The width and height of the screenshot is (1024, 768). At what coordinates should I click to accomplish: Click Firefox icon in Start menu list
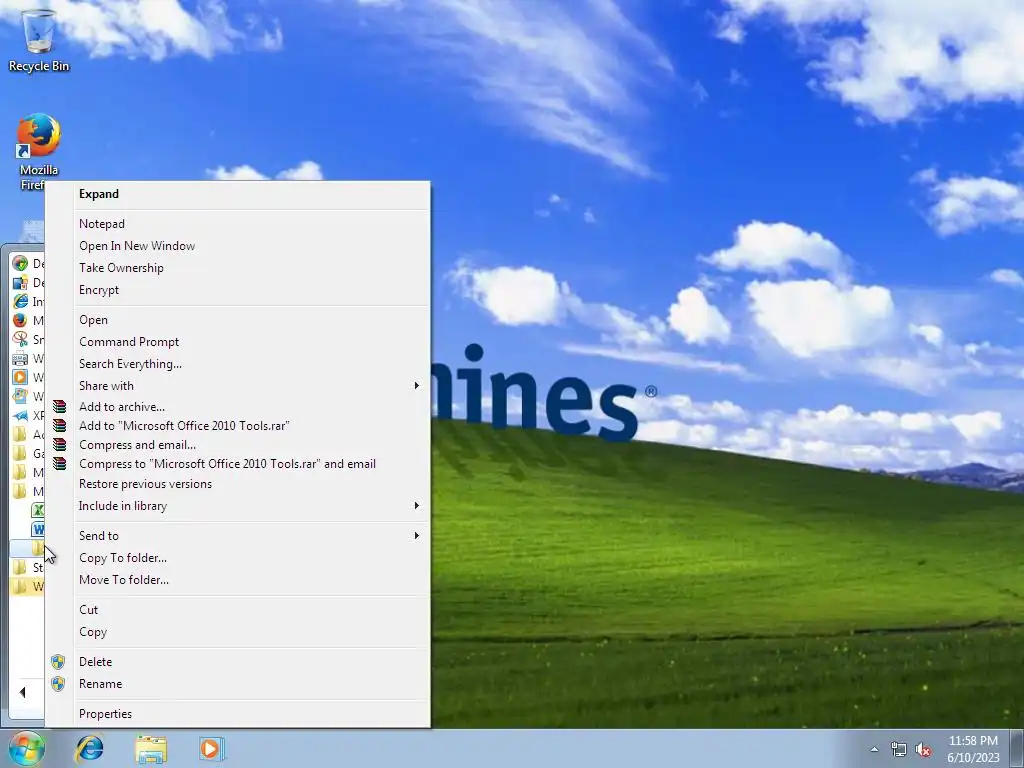pos(20,320)
